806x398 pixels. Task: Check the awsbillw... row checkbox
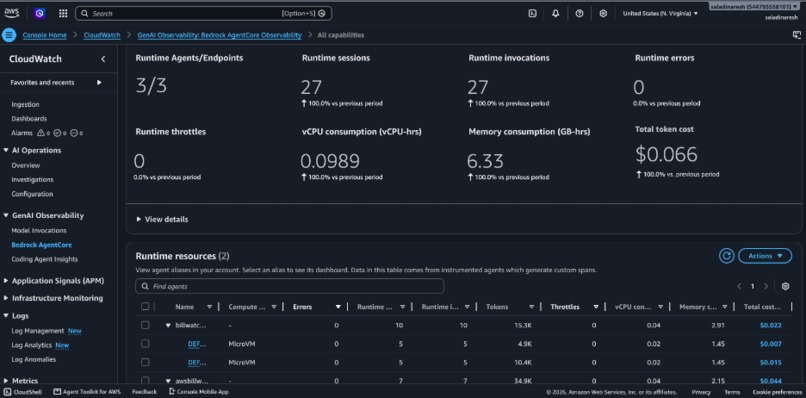point(145,381)
